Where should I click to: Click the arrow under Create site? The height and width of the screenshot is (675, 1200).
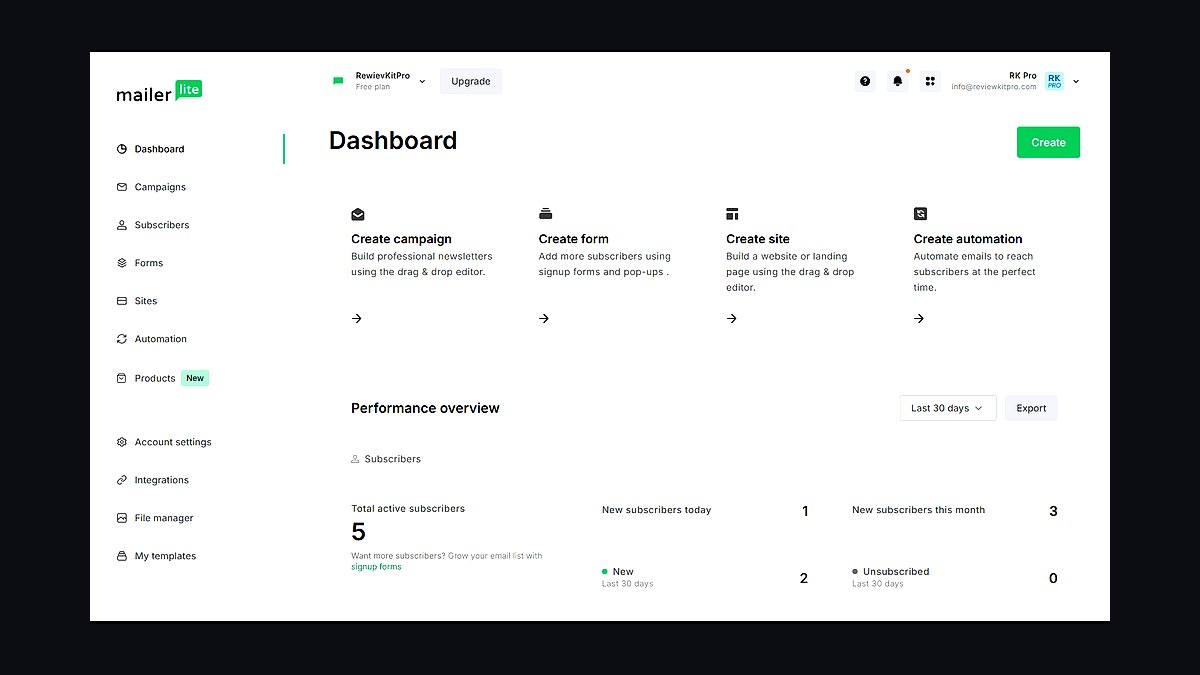coord(732,318)
